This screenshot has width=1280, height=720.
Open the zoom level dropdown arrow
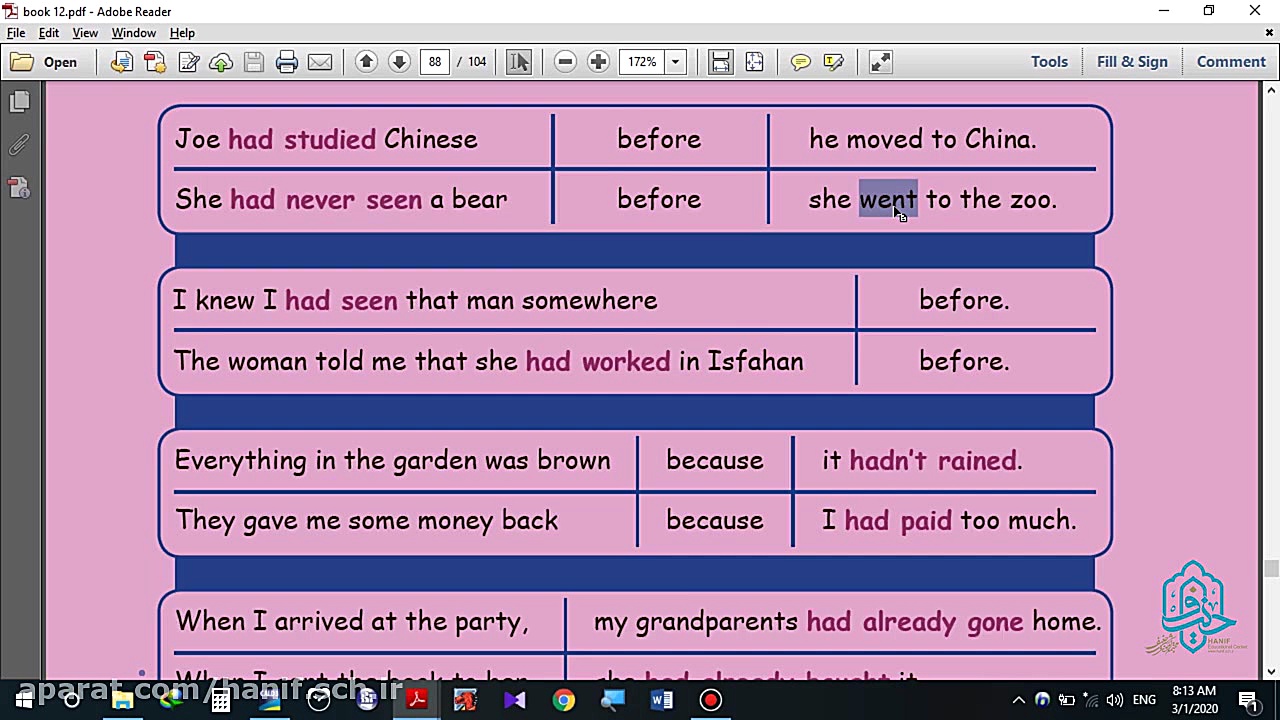tap(676, 62)
